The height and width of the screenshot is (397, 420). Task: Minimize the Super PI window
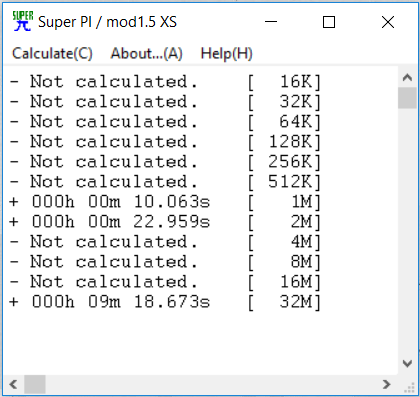point(271,22)
